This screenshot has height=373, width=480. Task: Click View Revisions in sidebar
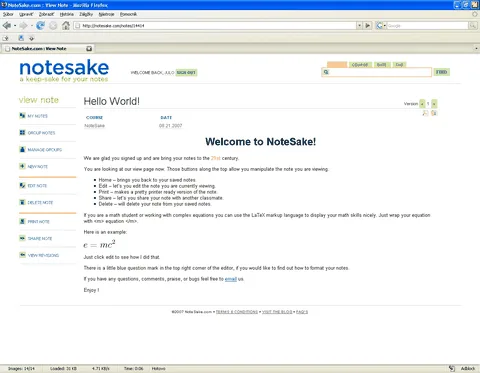(43, 255)
